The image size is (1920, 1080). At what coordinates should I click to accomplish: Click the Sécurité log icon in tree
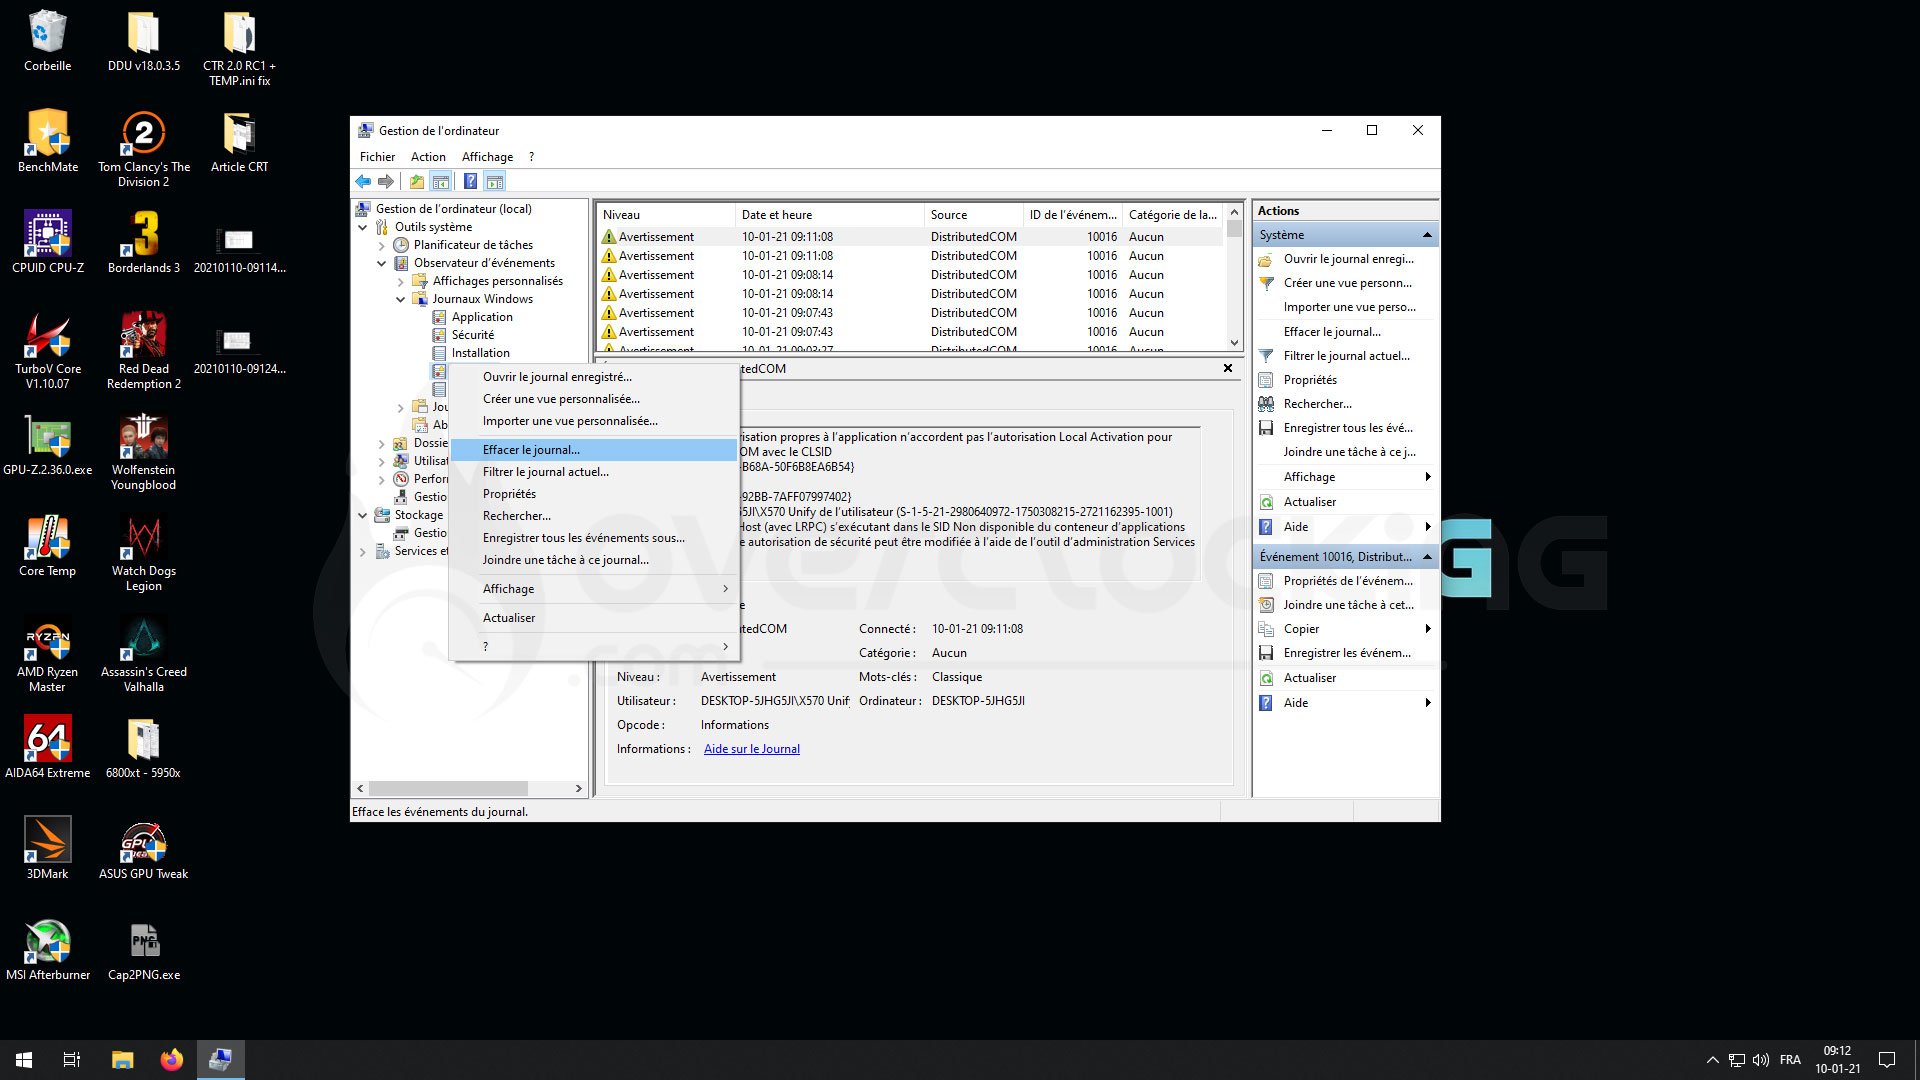(x=439, y=335)
